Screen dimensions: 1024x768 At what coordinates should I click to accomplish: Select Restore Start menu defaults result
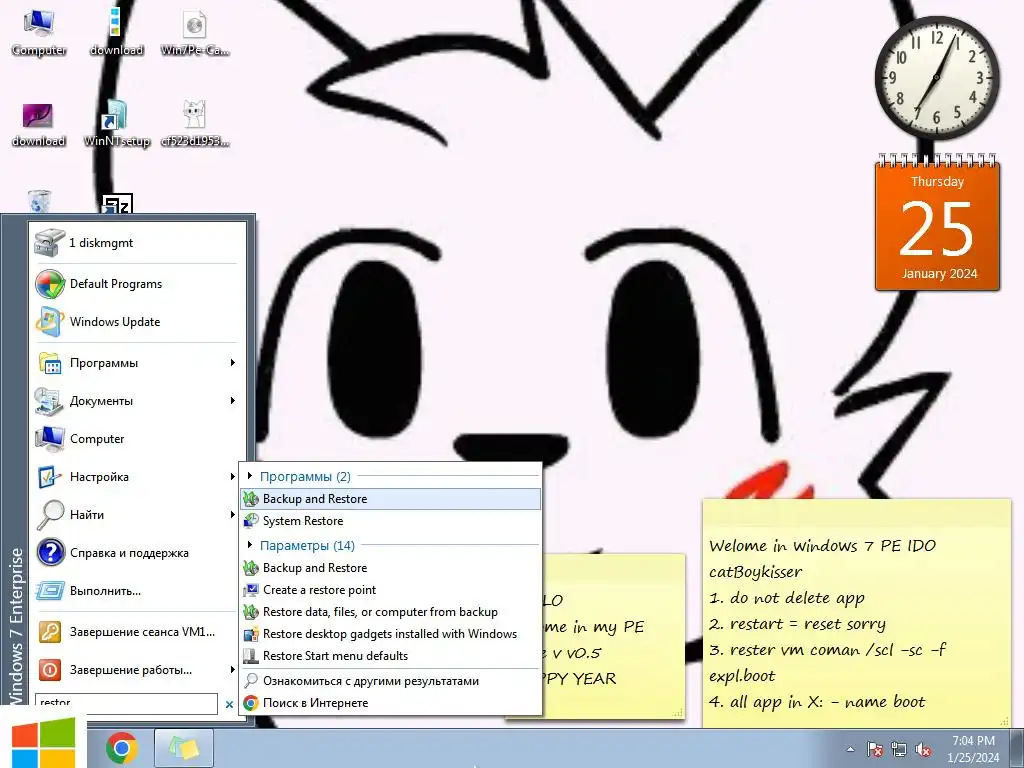(391, 656)
